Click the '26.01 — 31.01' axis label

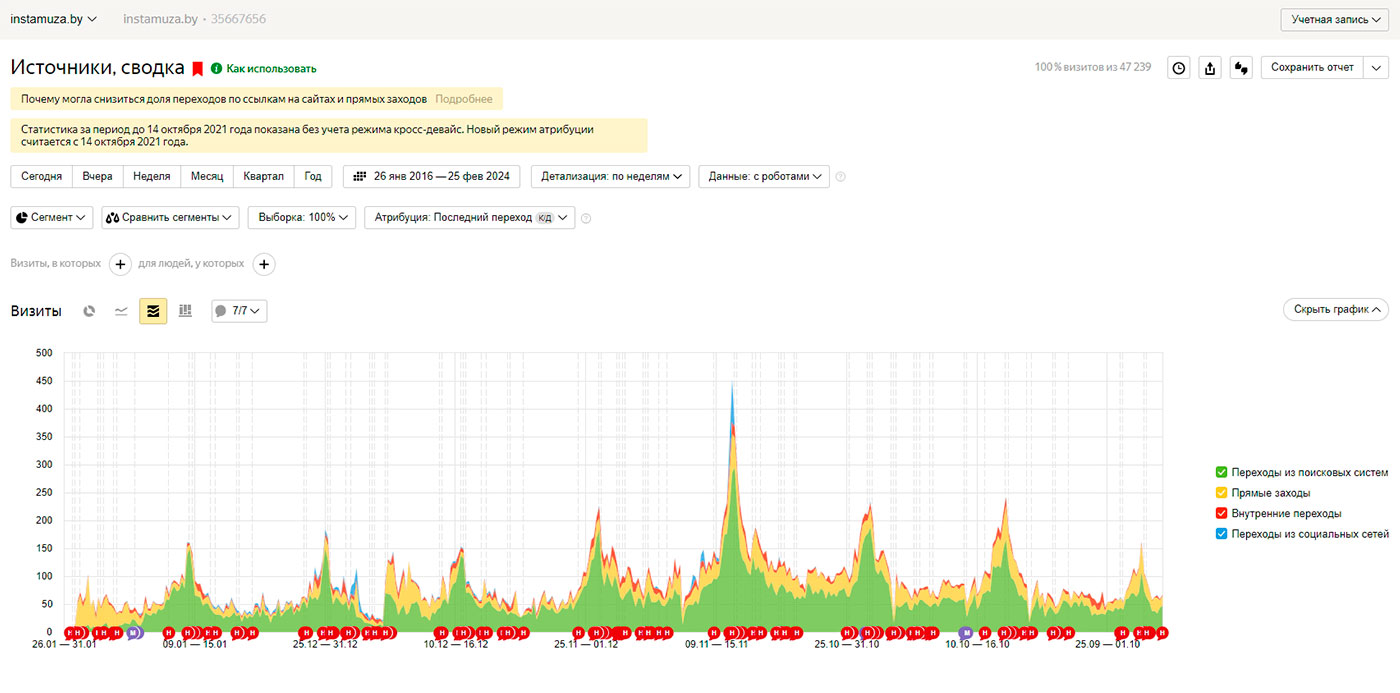(63, 645)
